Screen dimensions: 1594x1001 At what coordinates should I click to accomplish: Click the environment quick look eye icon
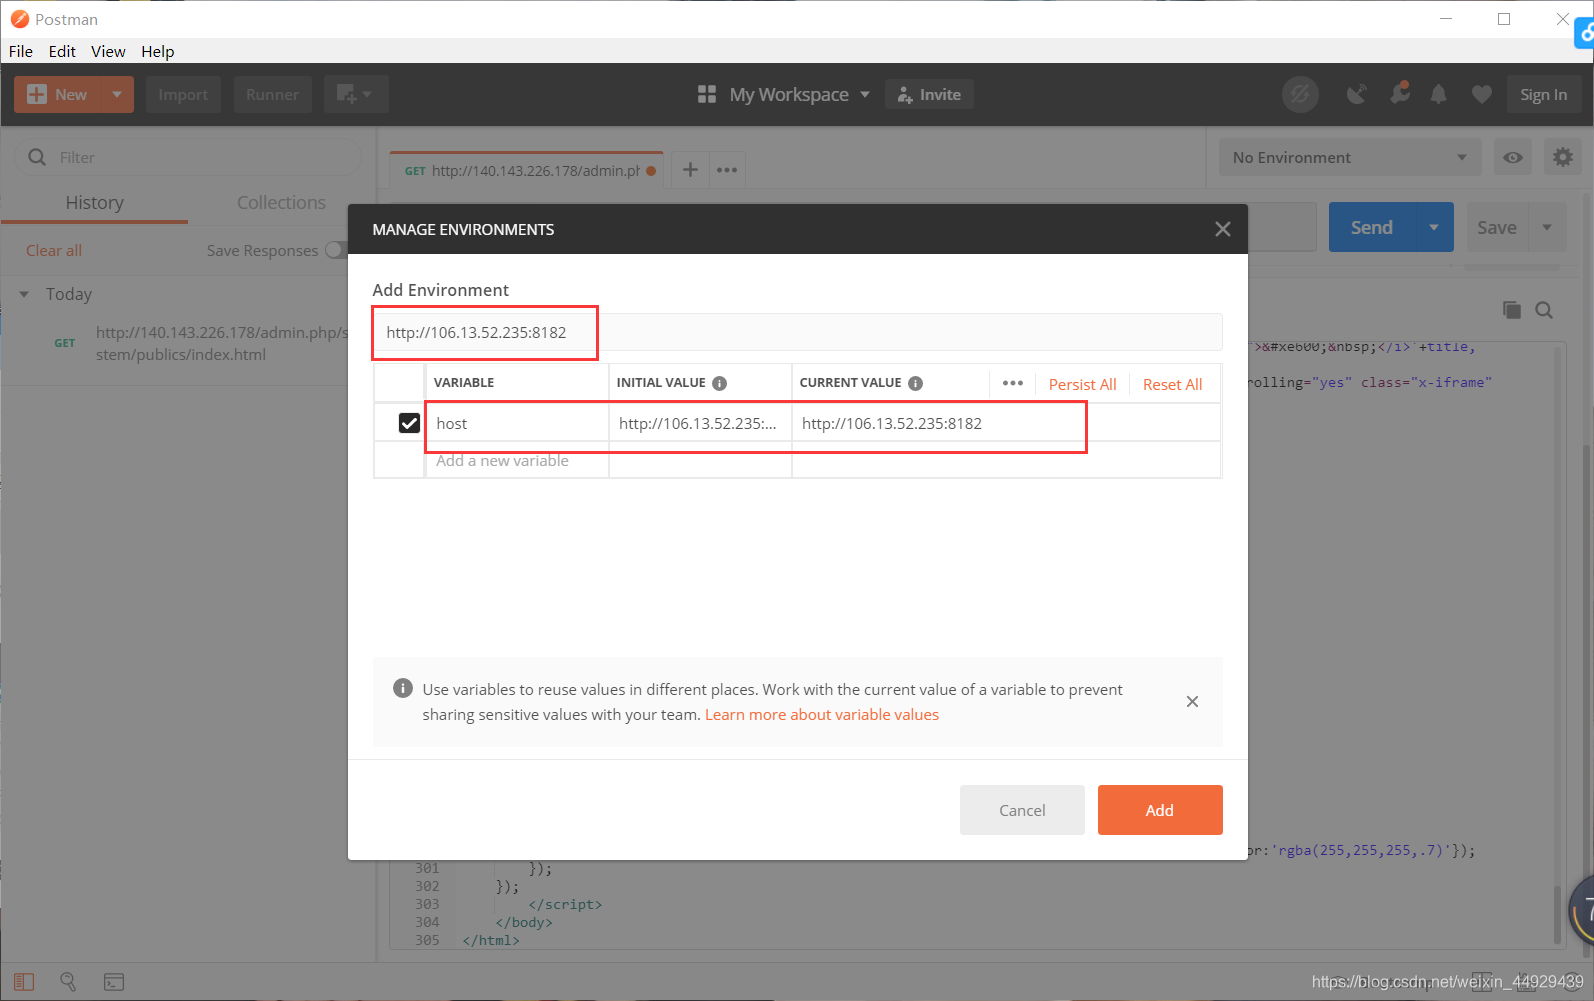(1513, 157)
